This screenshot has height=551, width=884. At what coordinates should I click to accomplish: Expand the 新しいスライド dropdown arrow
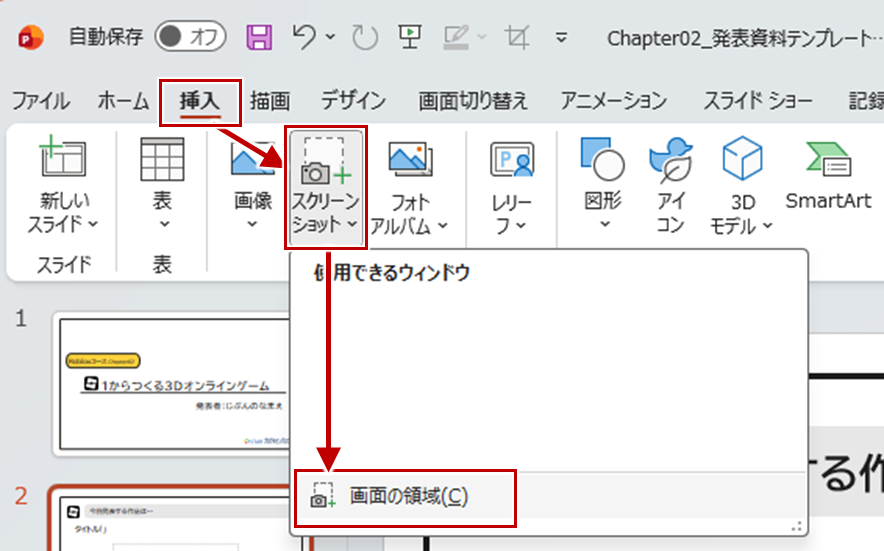pyautogui.click(x=93, y=224)
